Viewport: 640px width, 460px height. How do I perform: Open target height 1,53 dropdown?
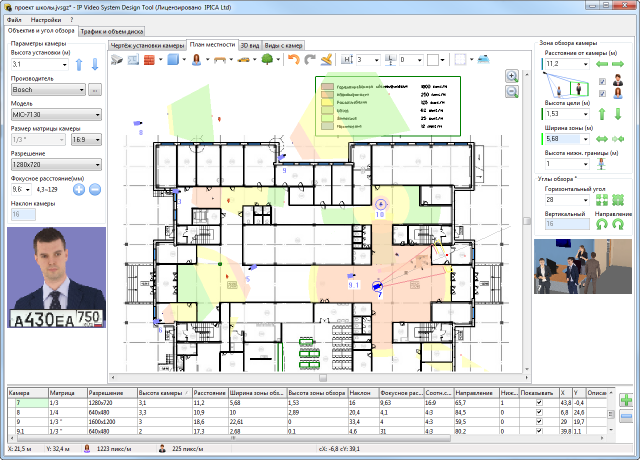tap(586, 114)
